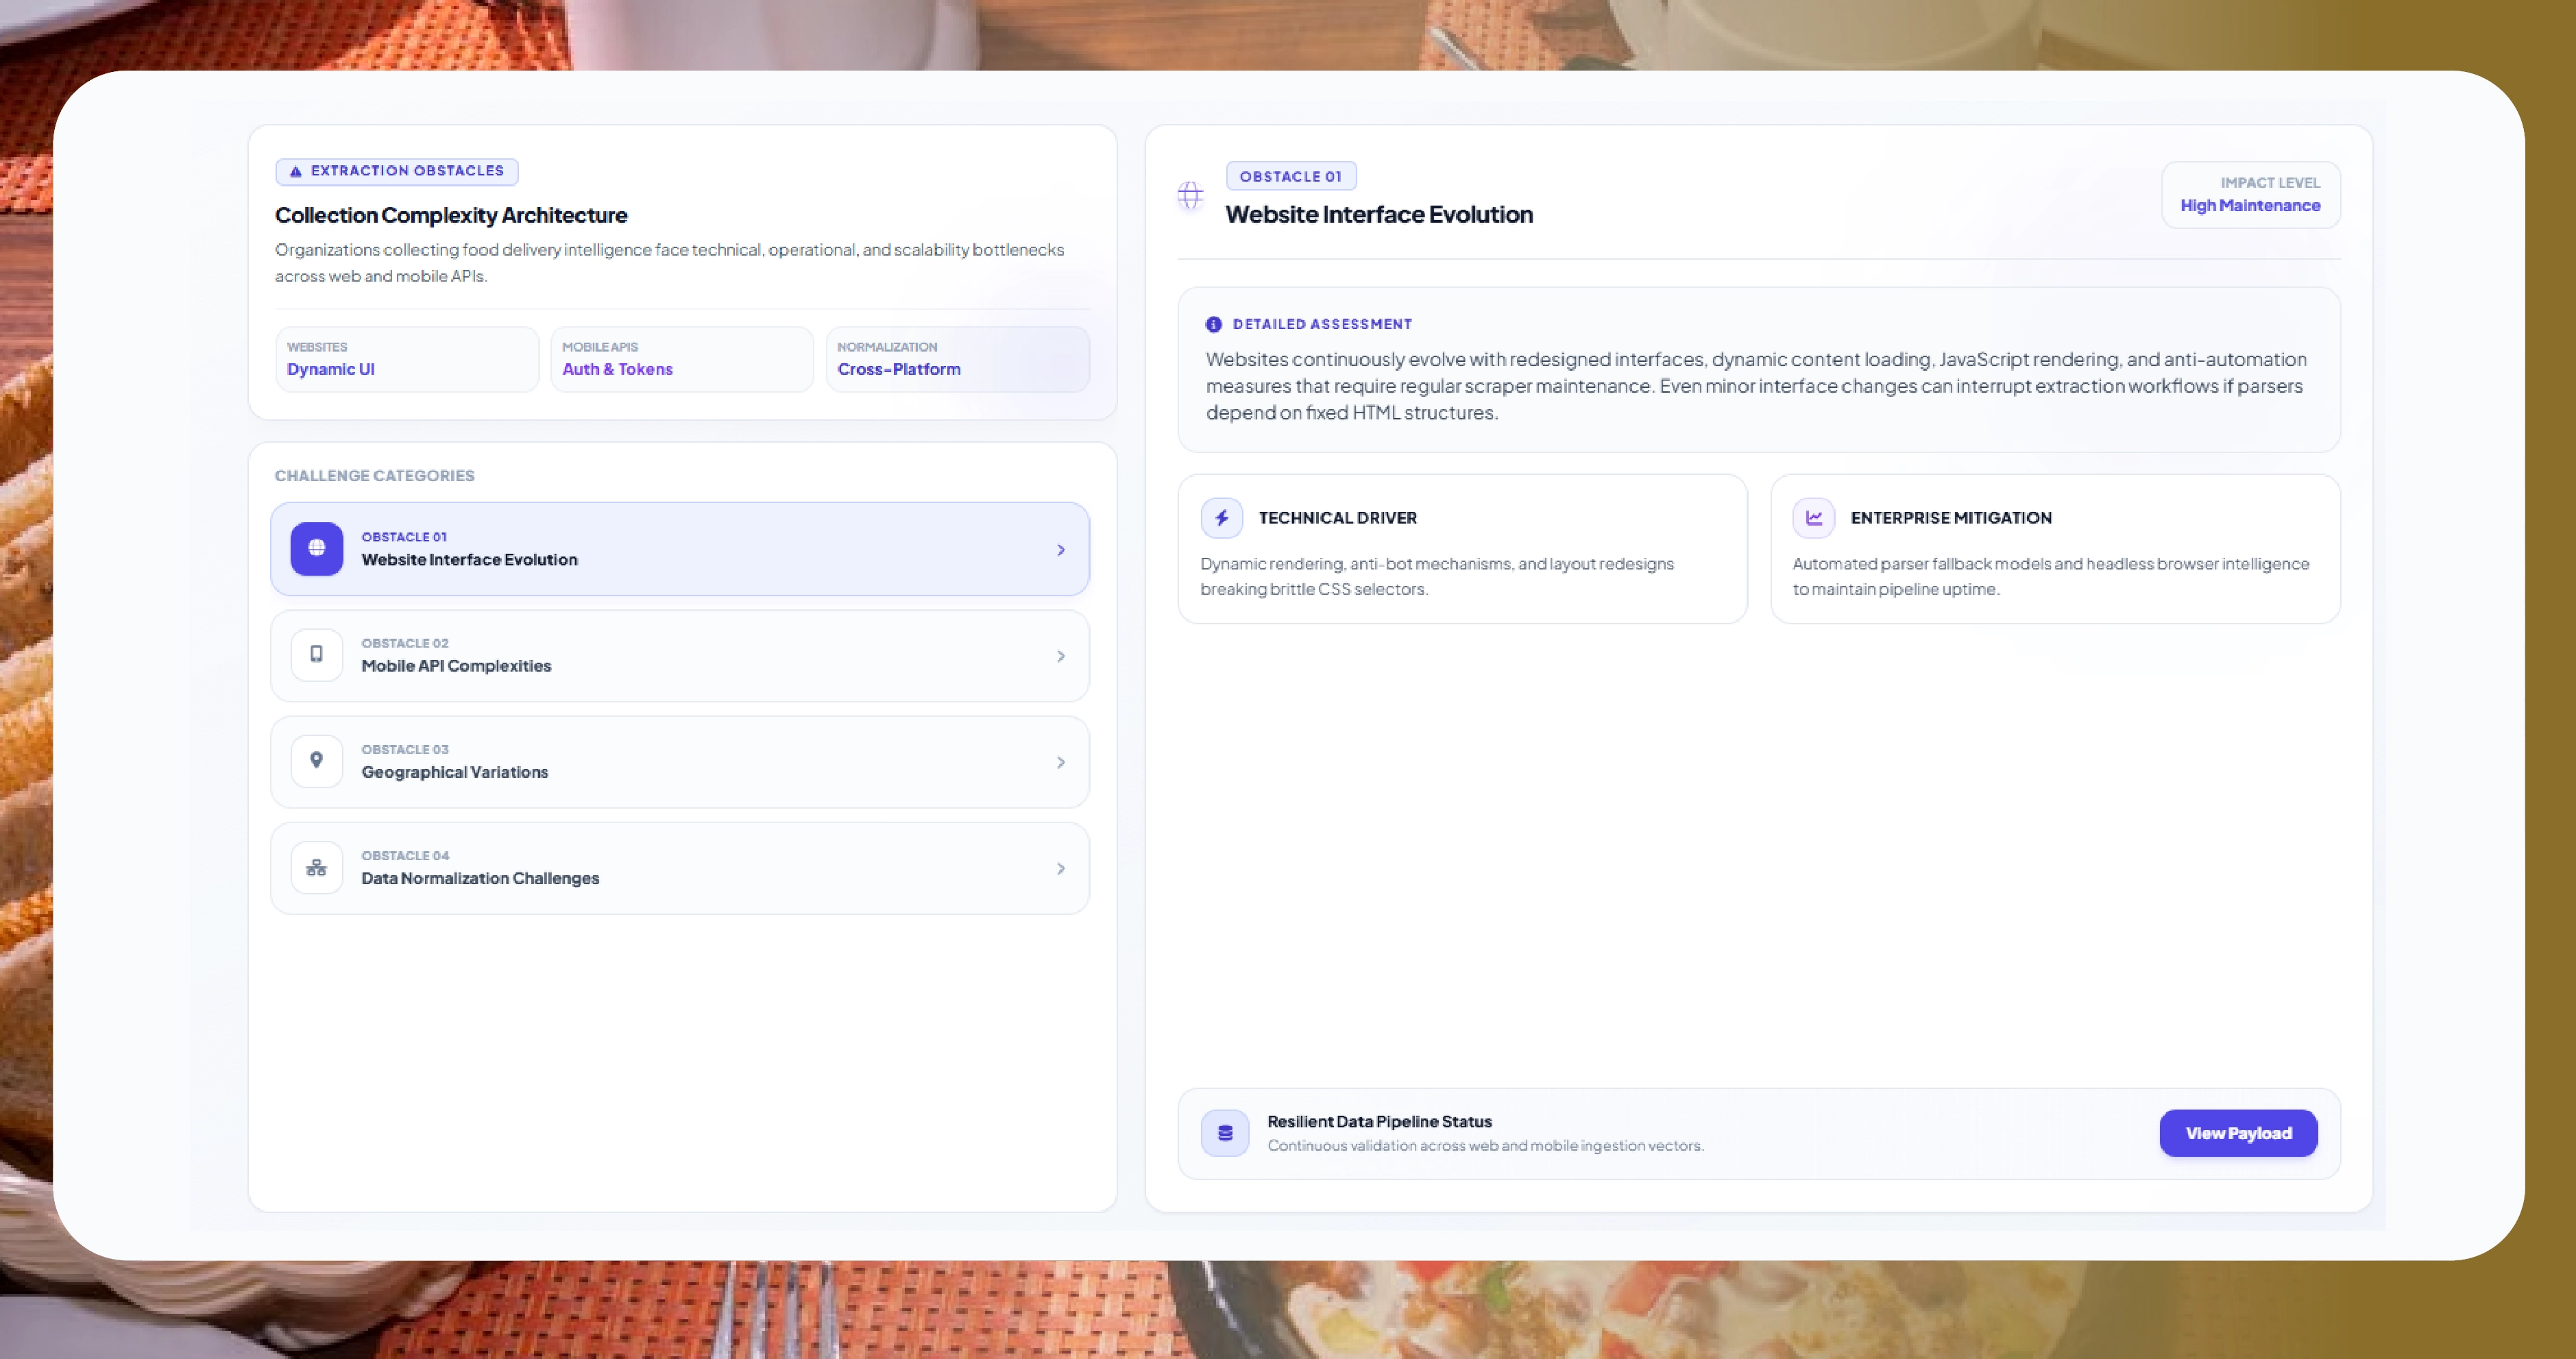Expand Mobile API Complexities chevron
2576x1359 pixels.
point(1061,656)
